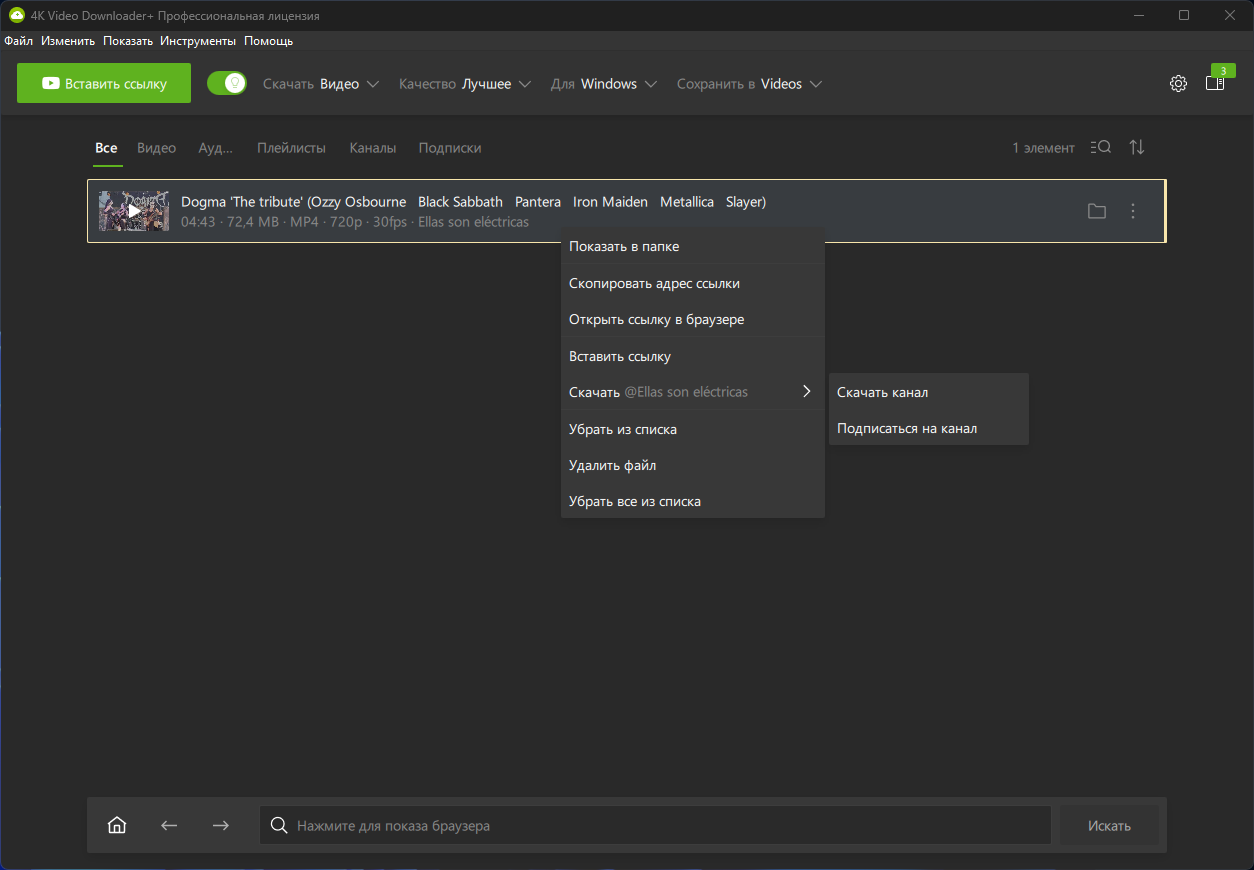Open the Файл menu

pyautogui.click(x=18, y=41)
